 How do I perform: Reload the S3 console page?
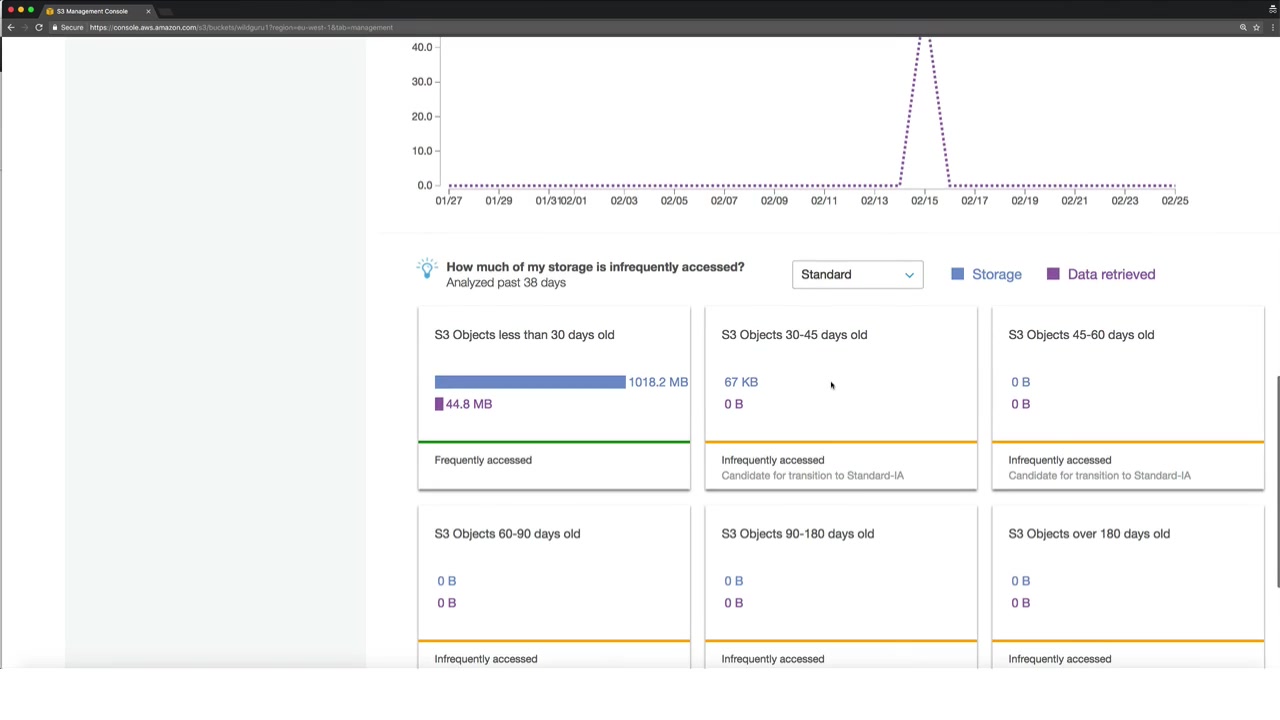pyautogui.click(x=39, y=27)
